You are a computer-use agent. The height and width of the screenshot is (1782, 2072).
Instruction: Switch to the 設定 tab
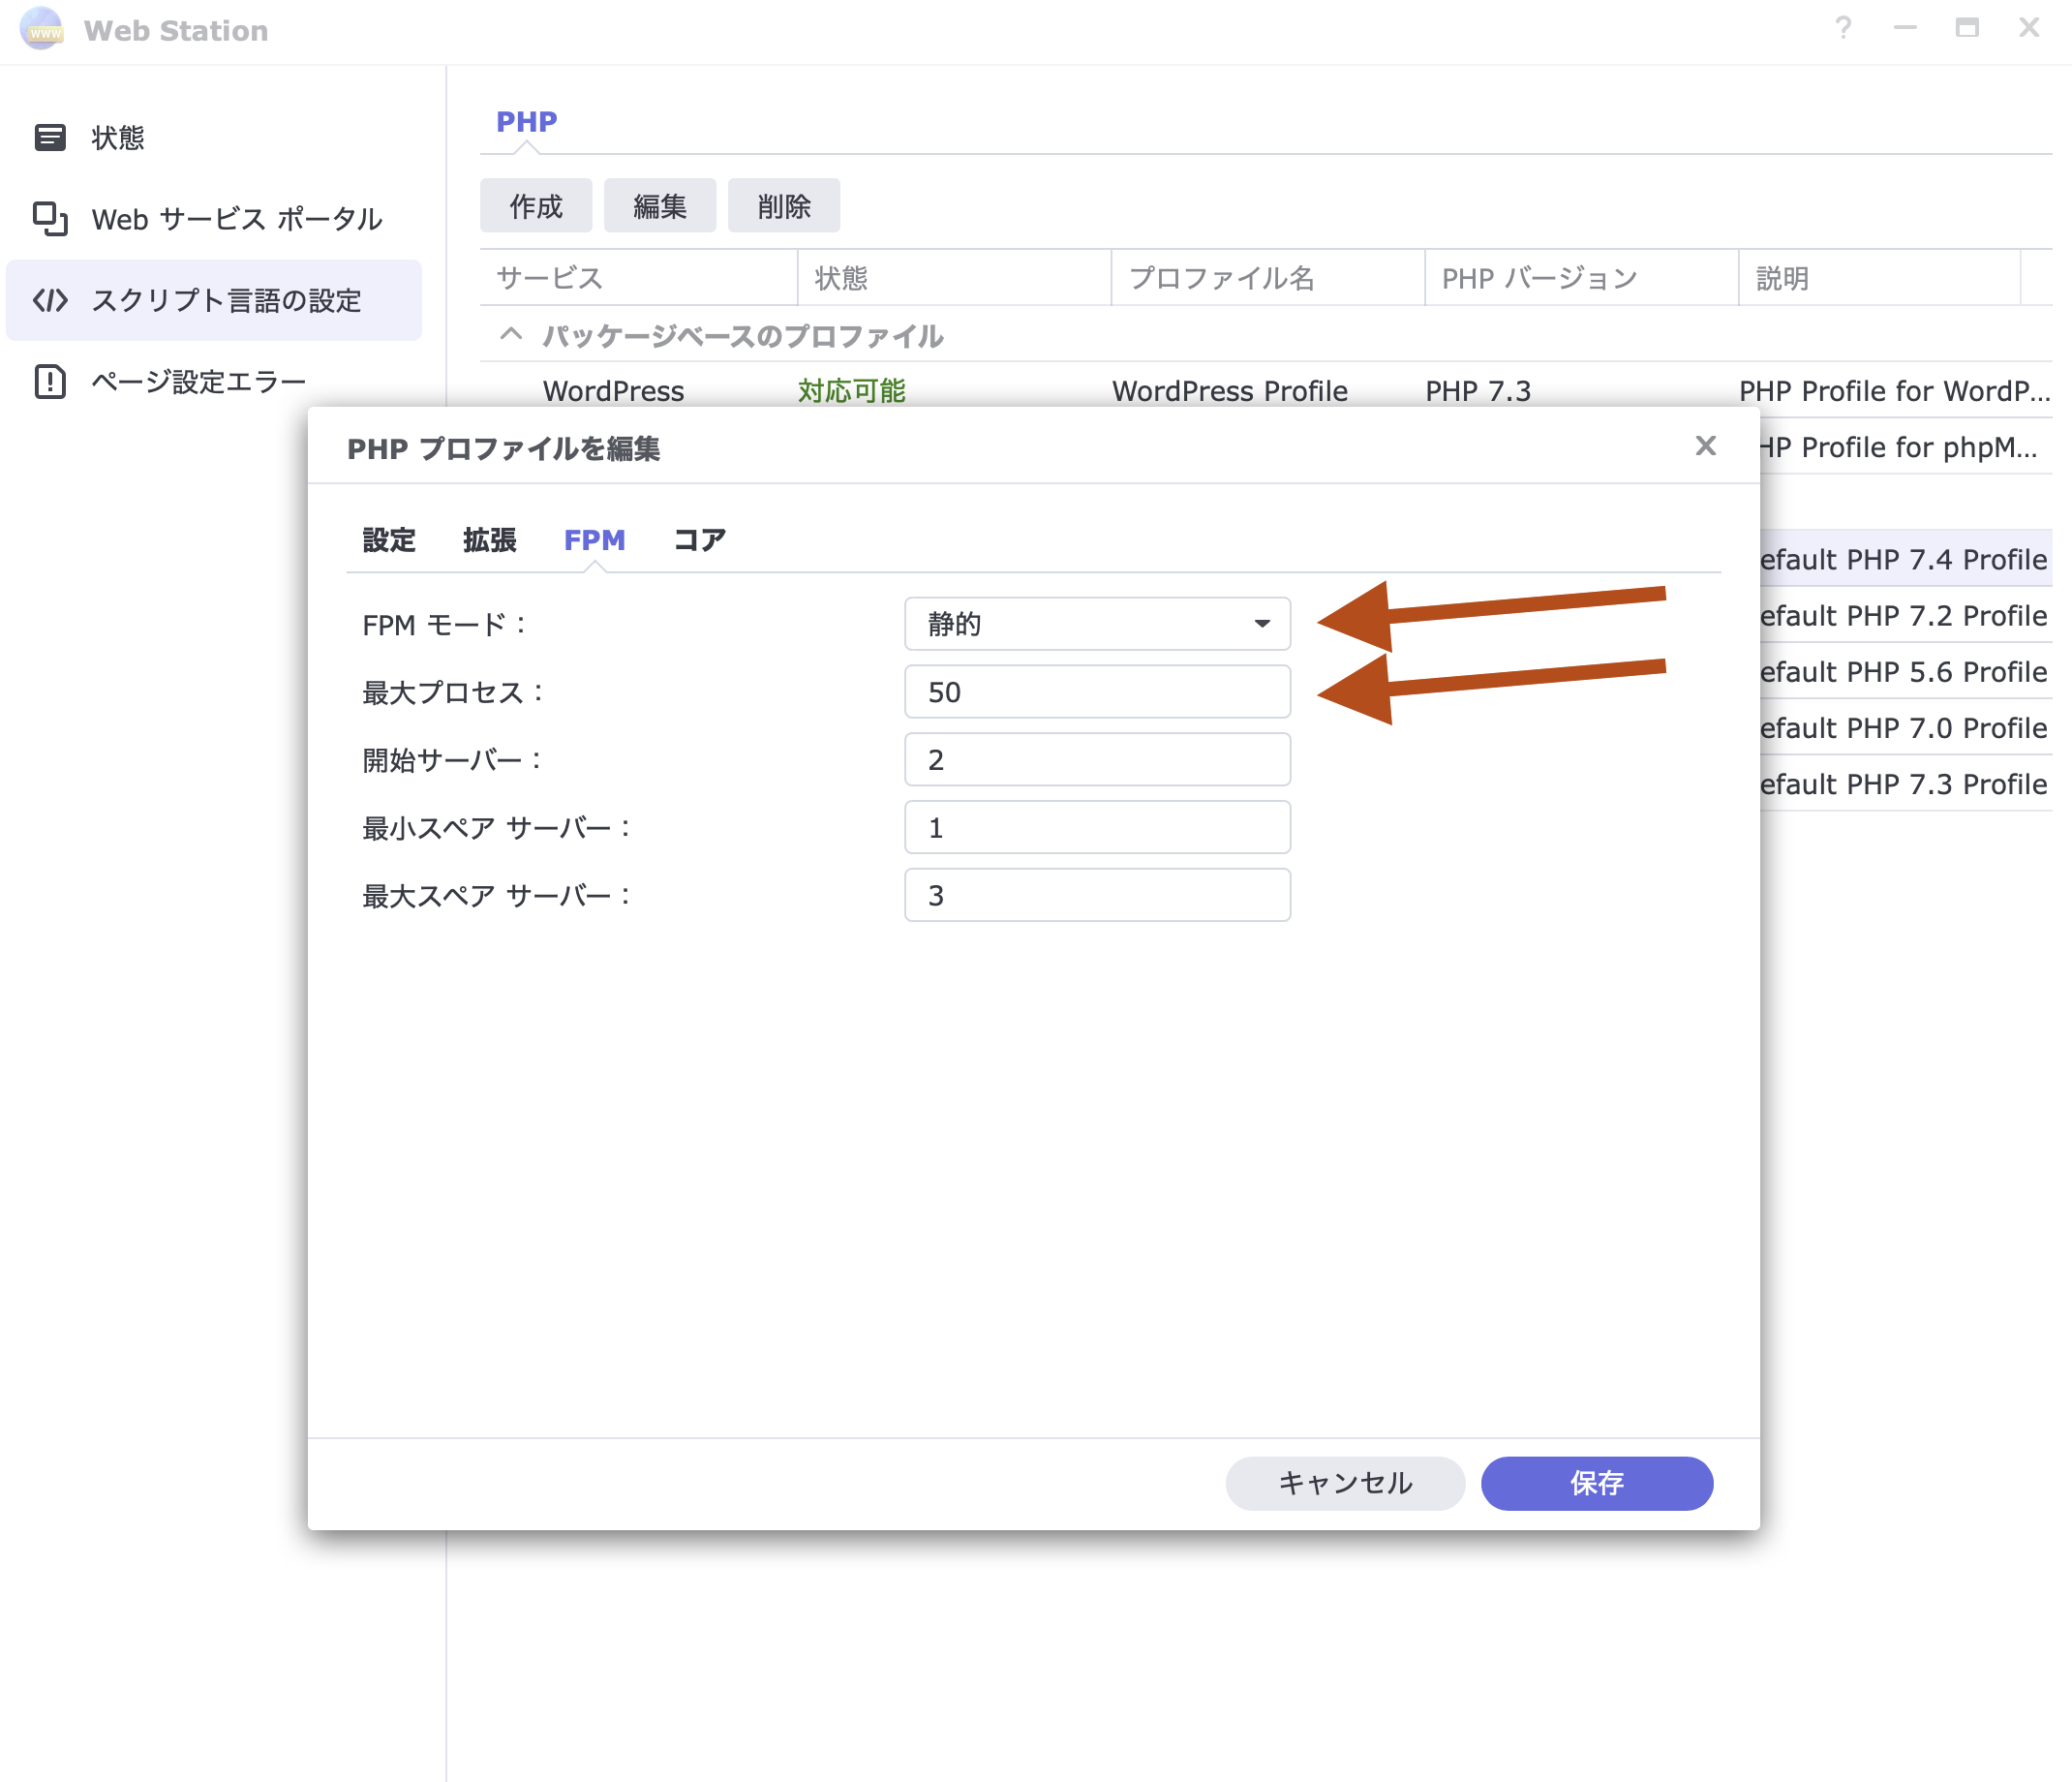(x=388, y=540)
